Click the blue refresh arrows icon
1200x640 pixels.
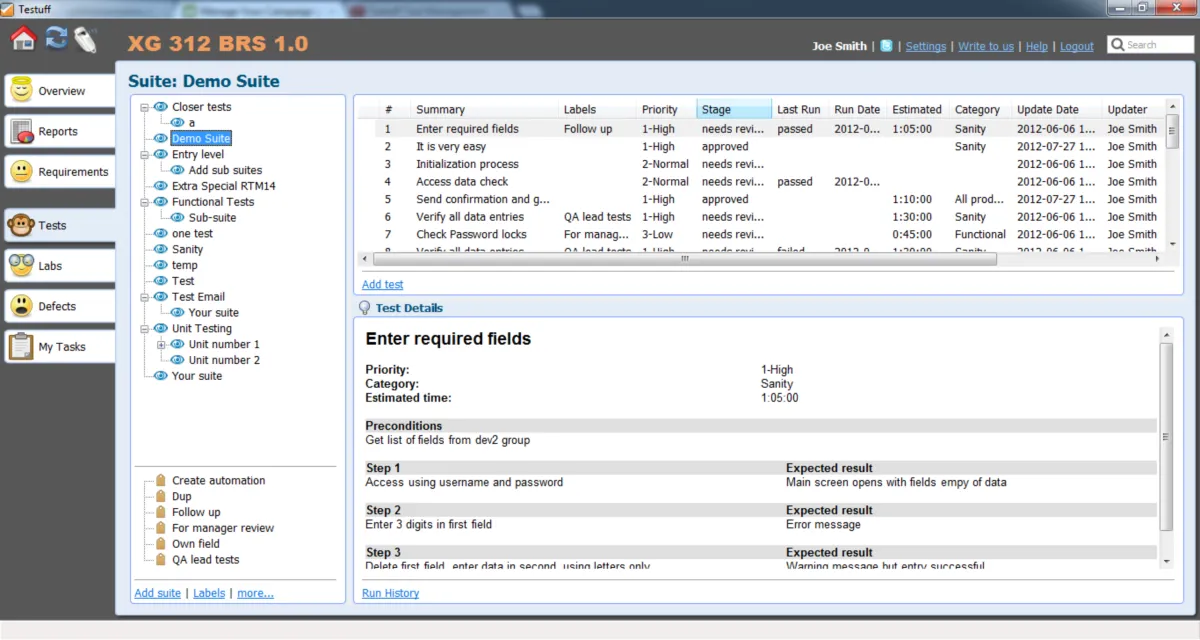coord(56,39)
